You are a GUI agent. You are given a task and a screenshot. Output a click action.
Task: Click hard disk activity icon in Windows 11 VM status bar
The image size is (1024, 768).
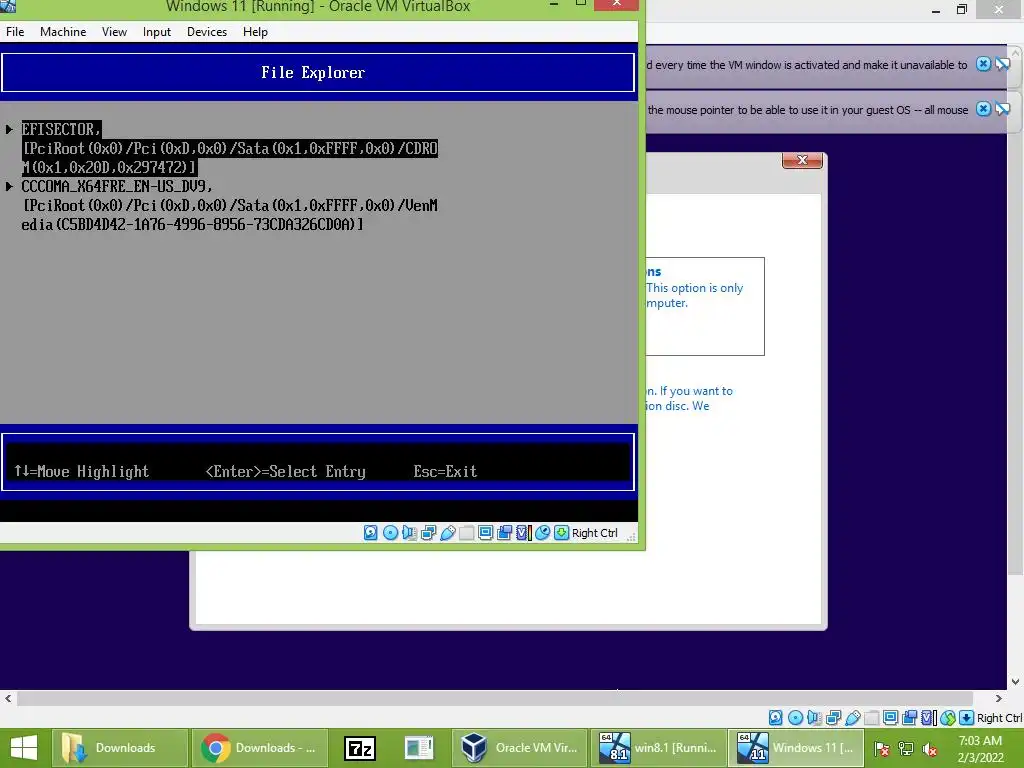pyautogui.click(x=370, y=533)
